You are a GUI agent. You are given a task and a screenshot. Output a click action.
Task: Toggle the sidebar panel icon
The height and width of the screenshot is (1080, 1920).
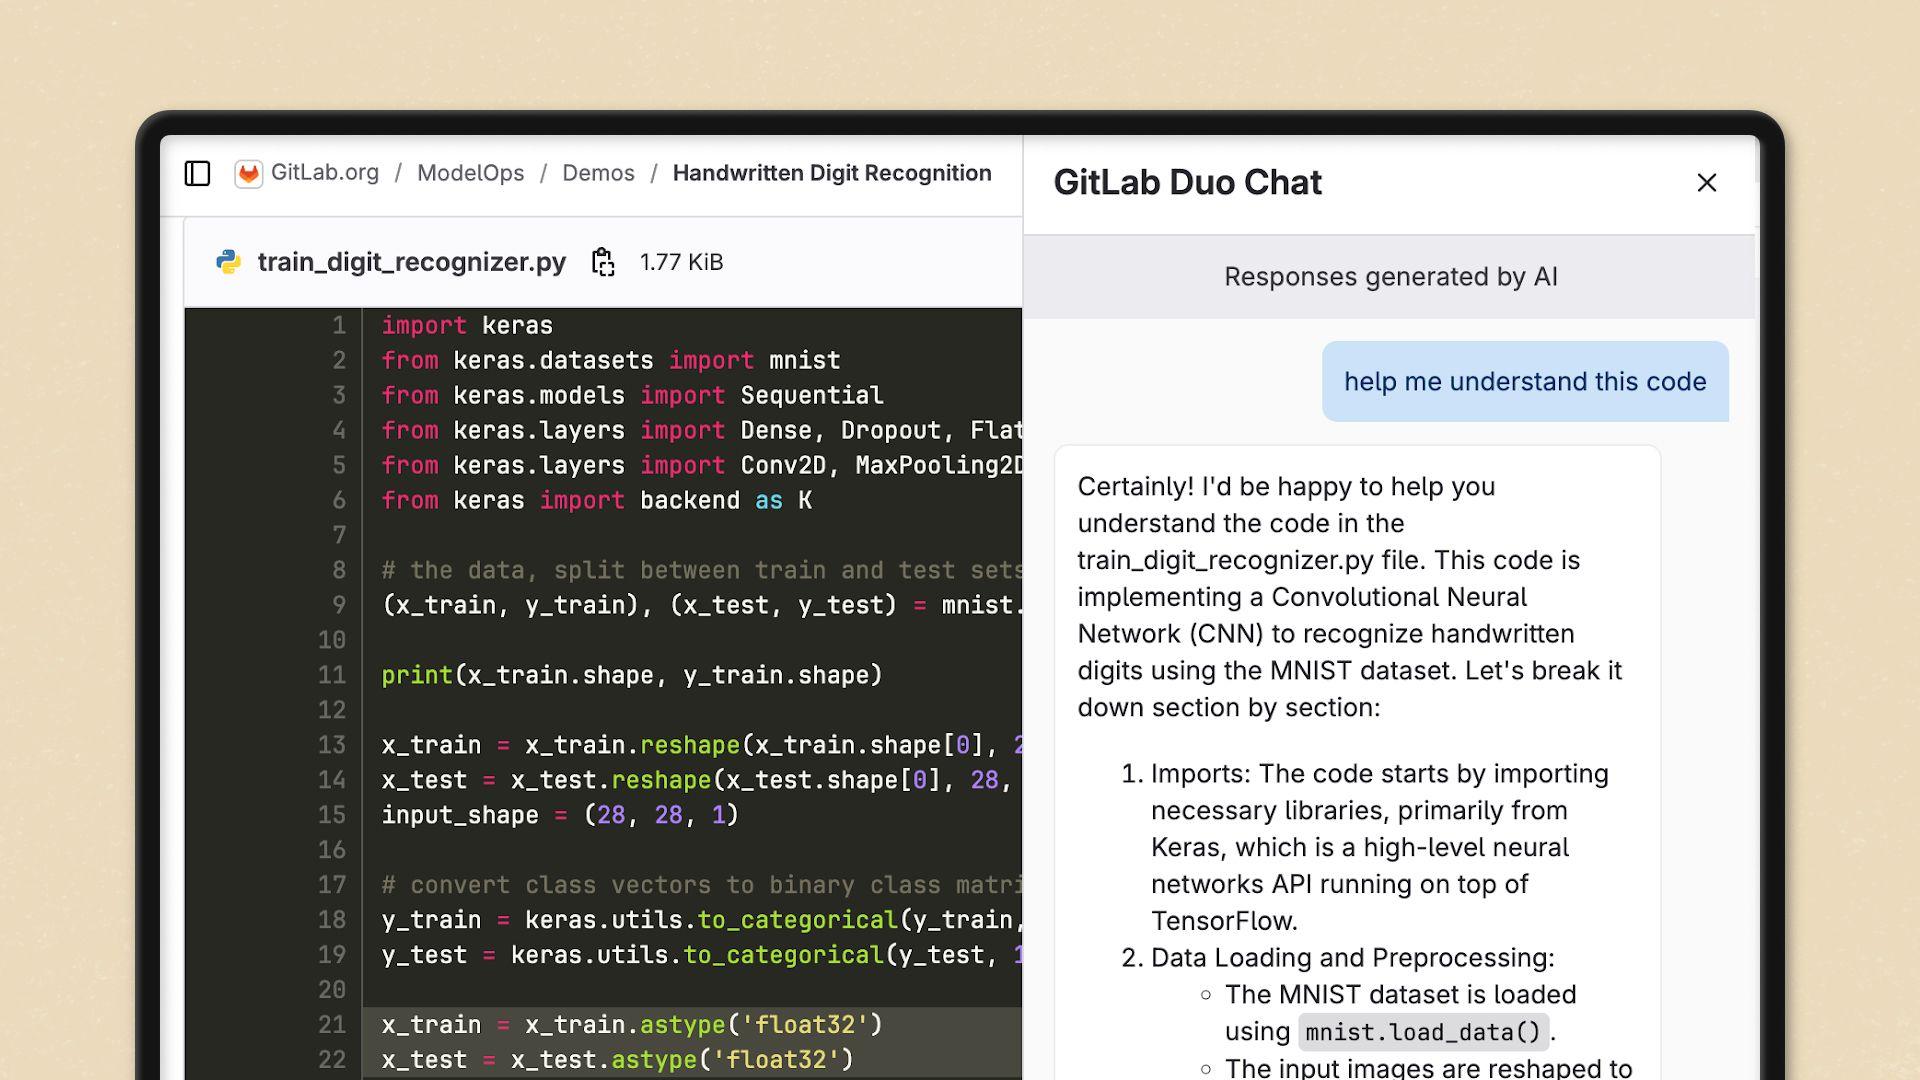pos(198,174)
